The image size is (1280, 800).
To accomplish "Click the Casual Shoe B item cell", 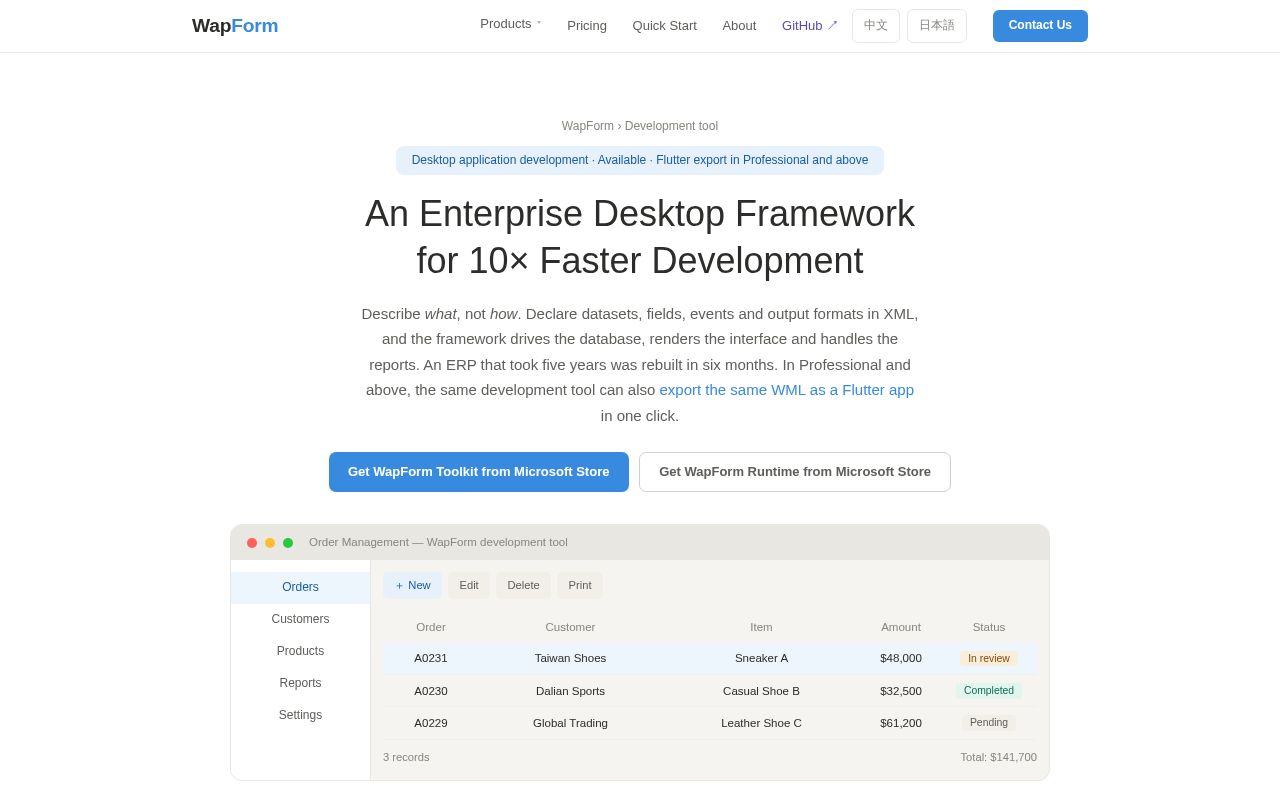I will 761,691.
